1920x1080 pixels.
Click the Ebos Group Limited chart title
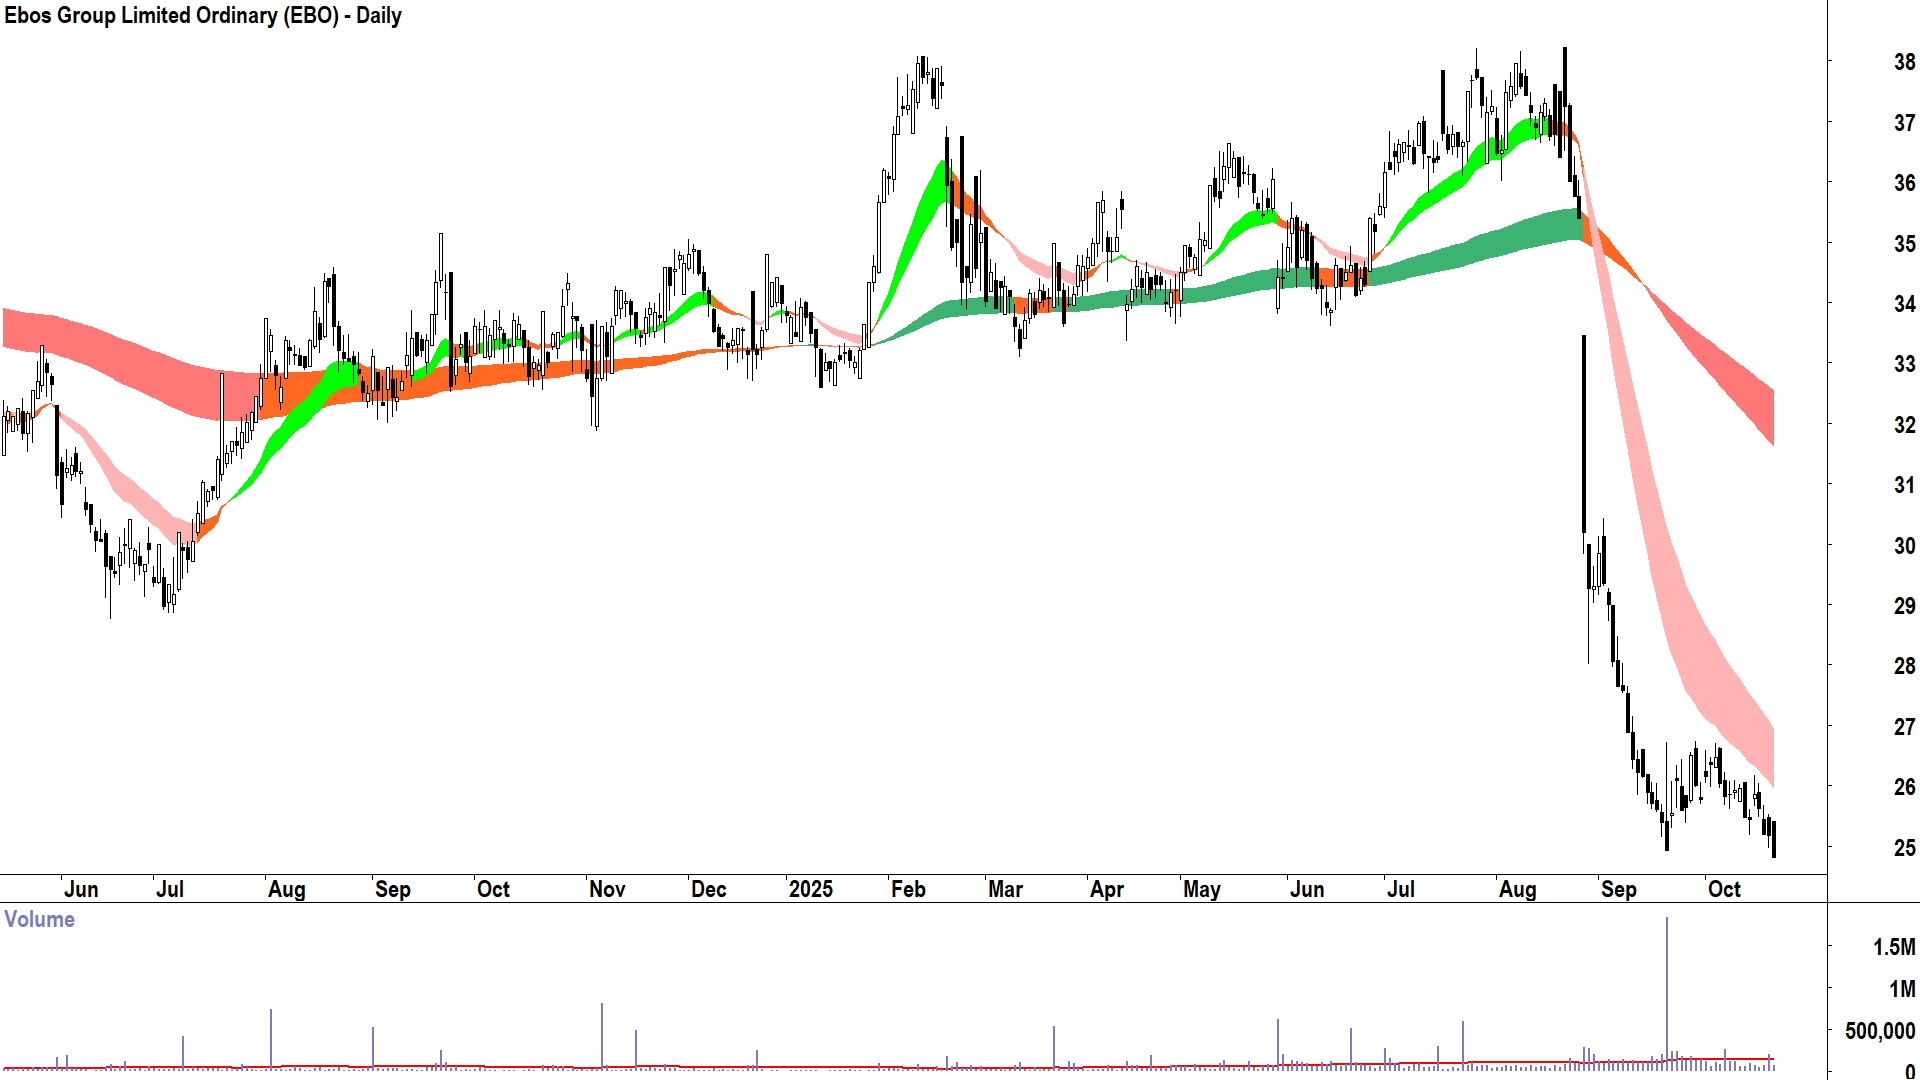pyautogui.click(x=203, y=16)
